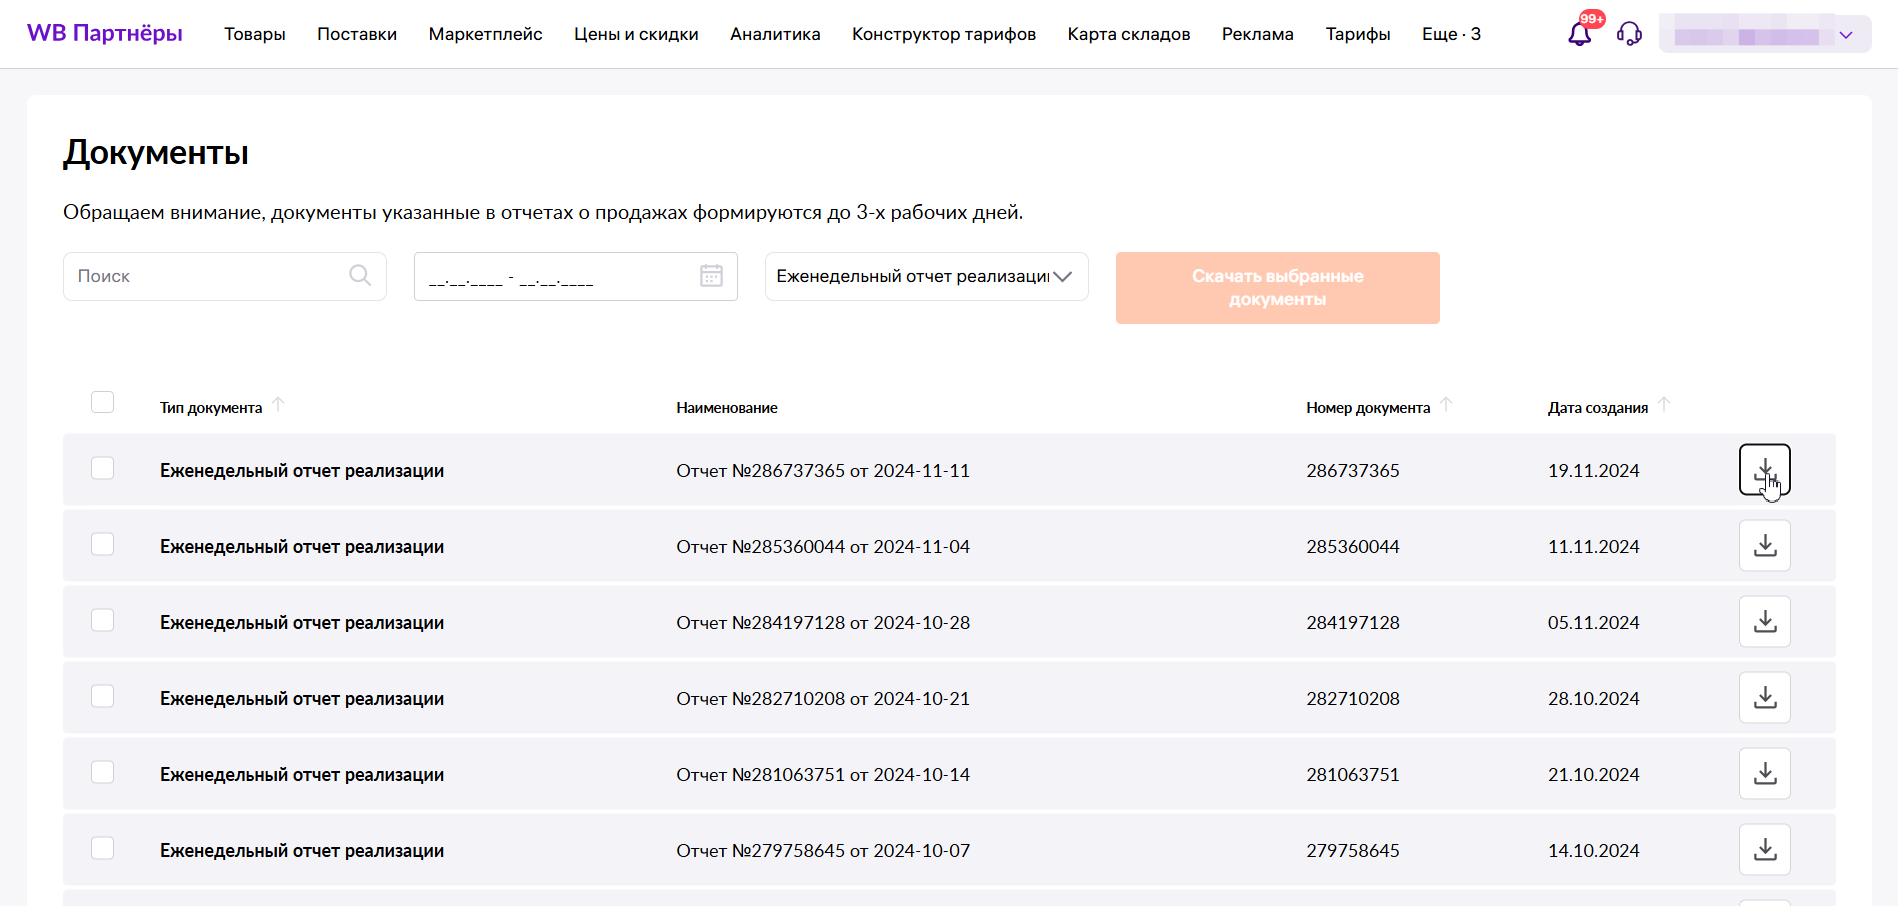This screenshot has width=1898, height=906.
Task: Check the box for report 286737365
Action: (102, 468)
